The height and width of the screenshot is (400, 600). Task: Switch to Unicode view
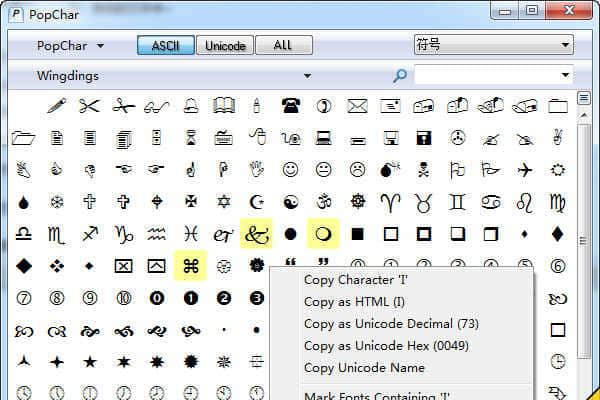click(225, 46)
